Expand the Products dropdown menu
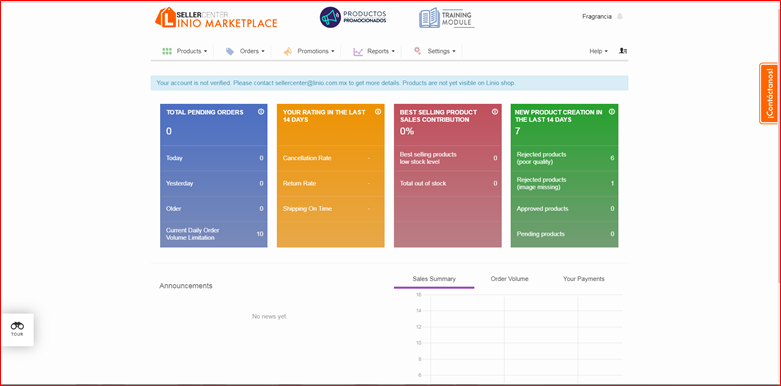 [192, 51]
